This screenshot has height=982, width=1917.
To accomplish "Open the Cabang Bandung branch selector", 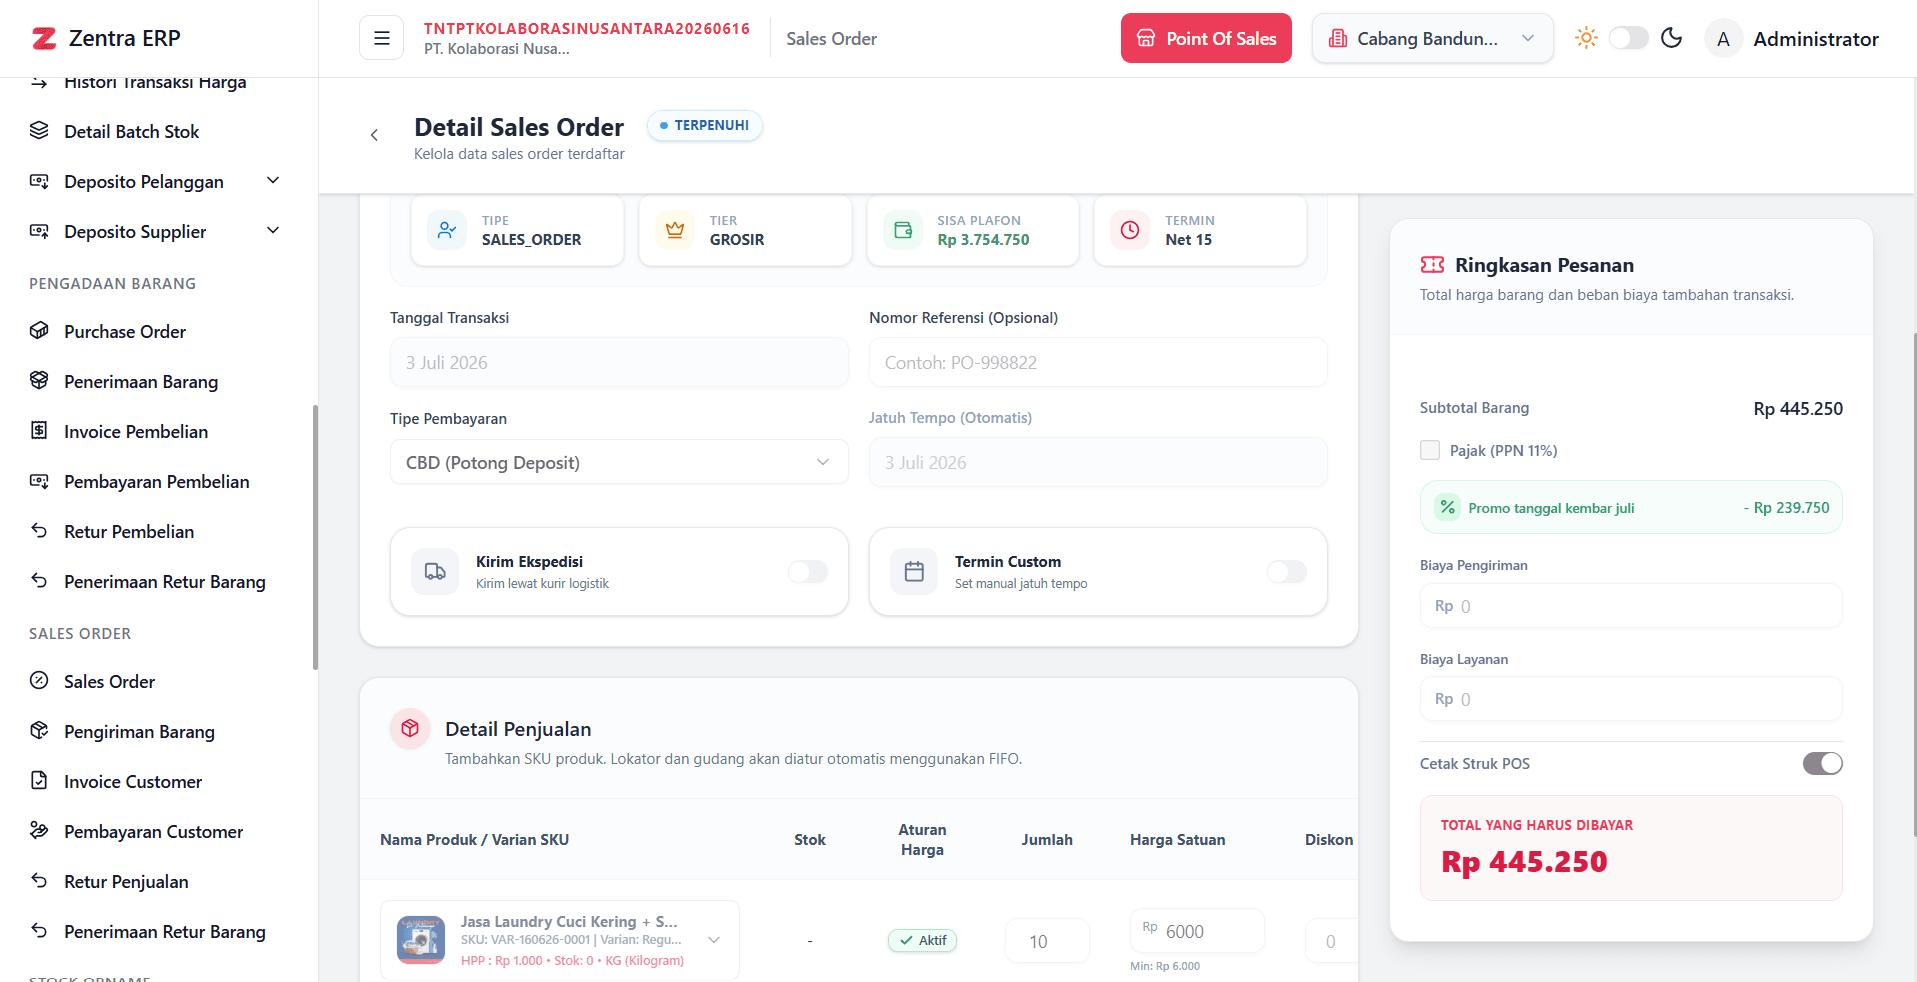I will pos(1432,38).
